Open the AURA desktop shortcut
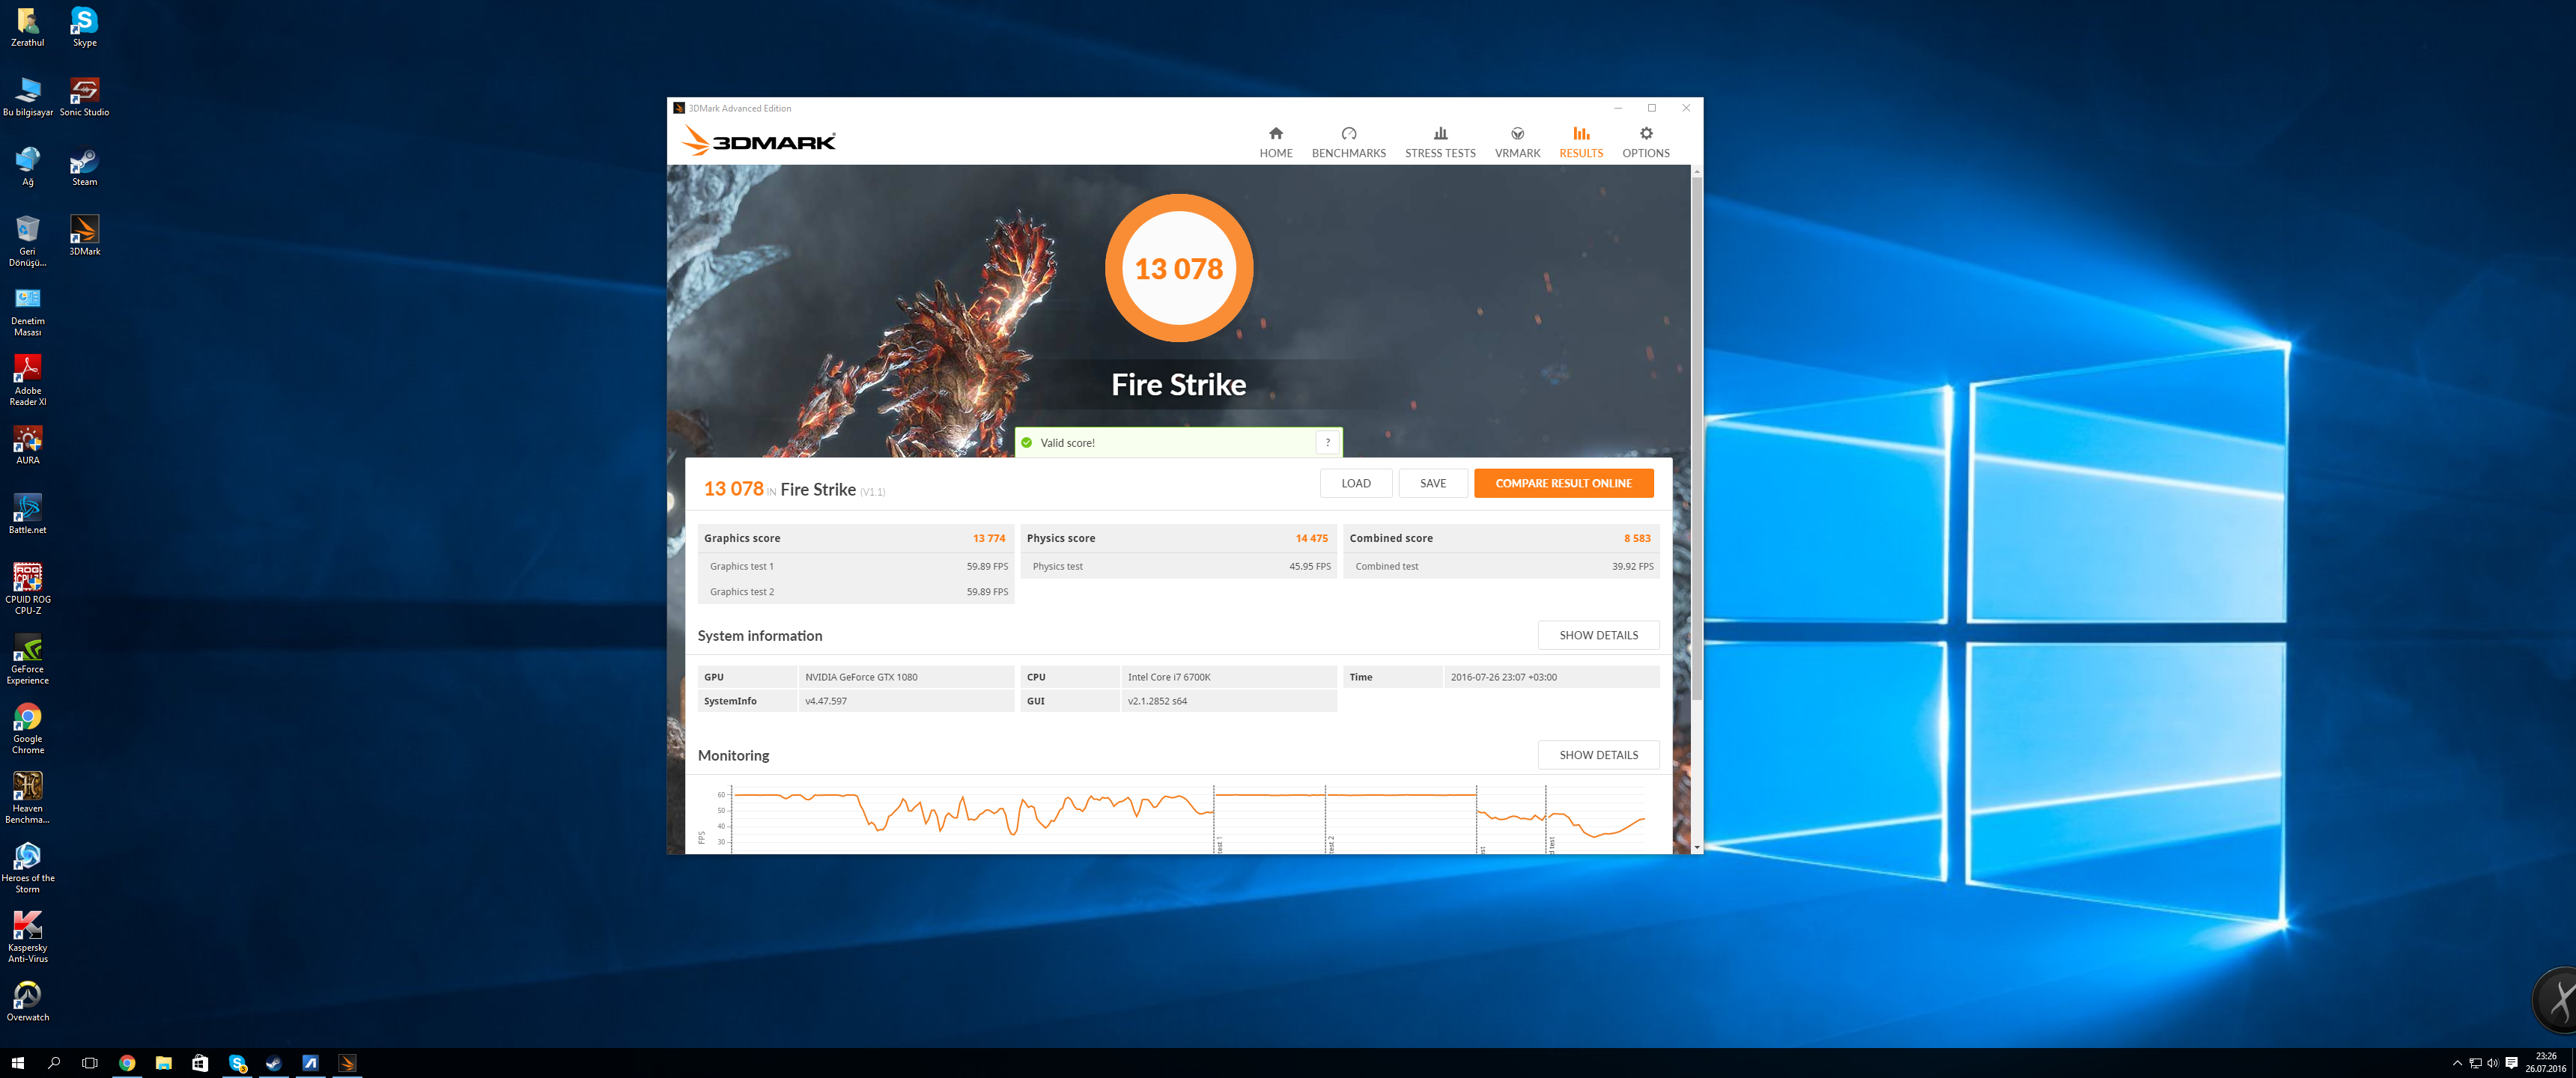 point(27,445)
